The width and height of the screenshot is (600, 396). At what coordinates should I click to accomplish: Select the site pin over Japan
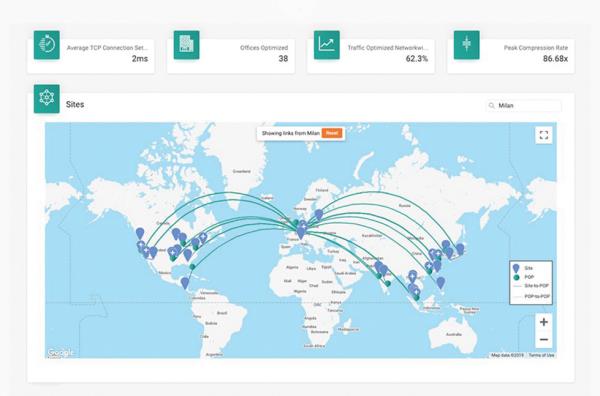(x=460, y=249)
